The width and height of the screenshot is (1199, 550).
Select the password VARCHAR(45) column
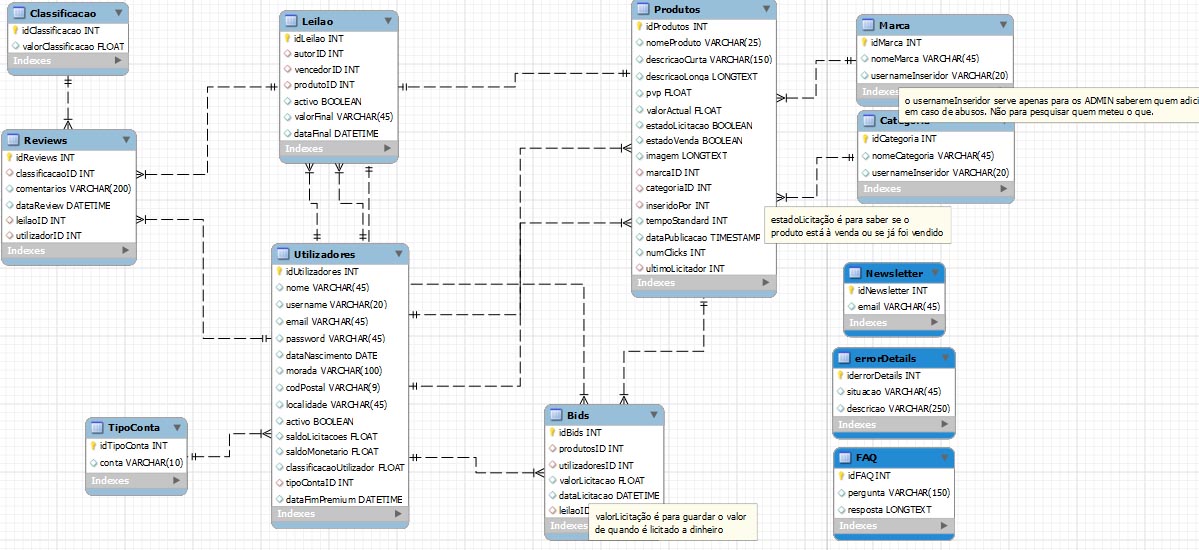click(x=334, y=339)
